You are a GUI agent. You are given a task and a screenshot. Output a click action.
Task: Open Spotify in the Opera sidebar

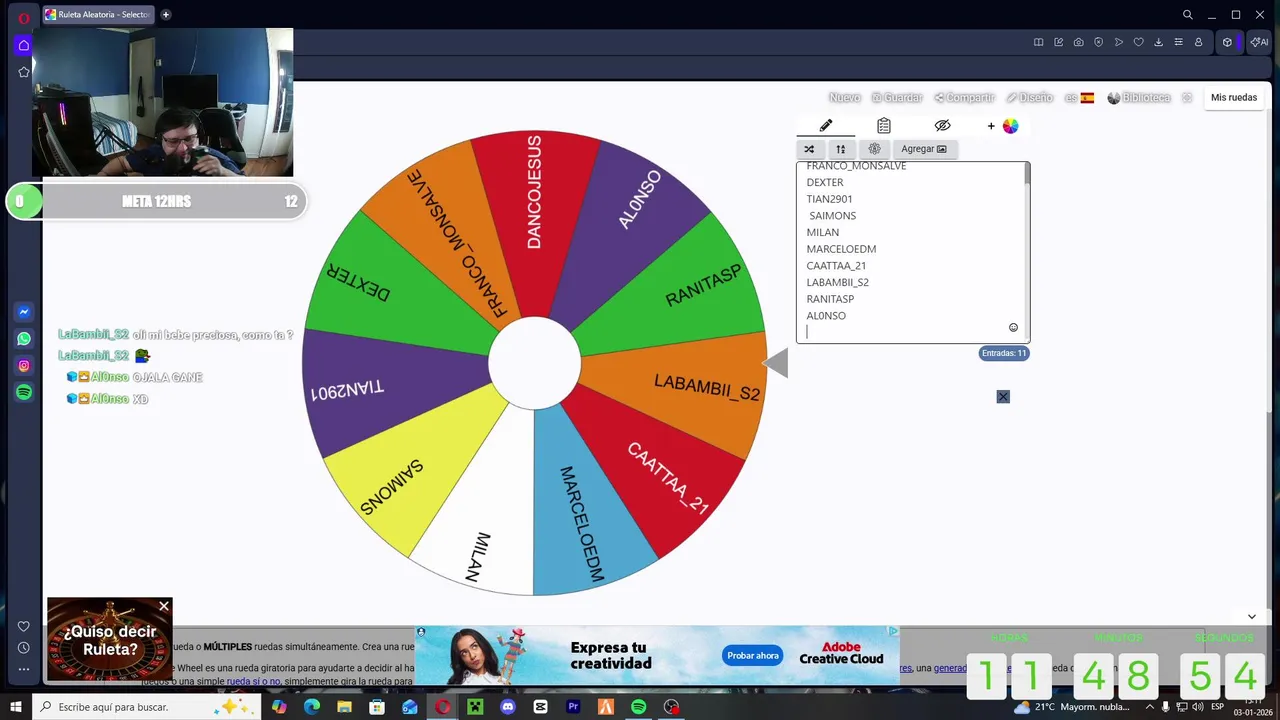point(24,393)
